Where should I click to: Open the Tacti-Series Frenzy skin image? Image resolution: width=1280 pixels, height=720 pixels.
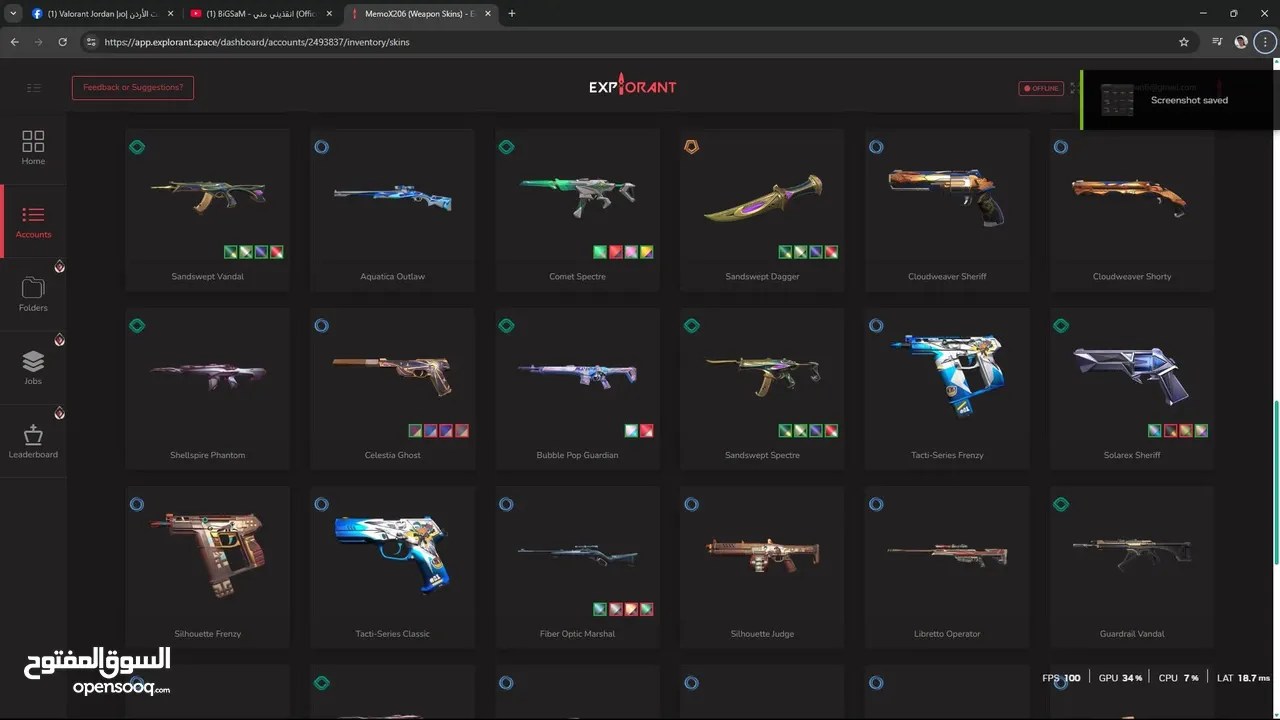click(946, 375)
